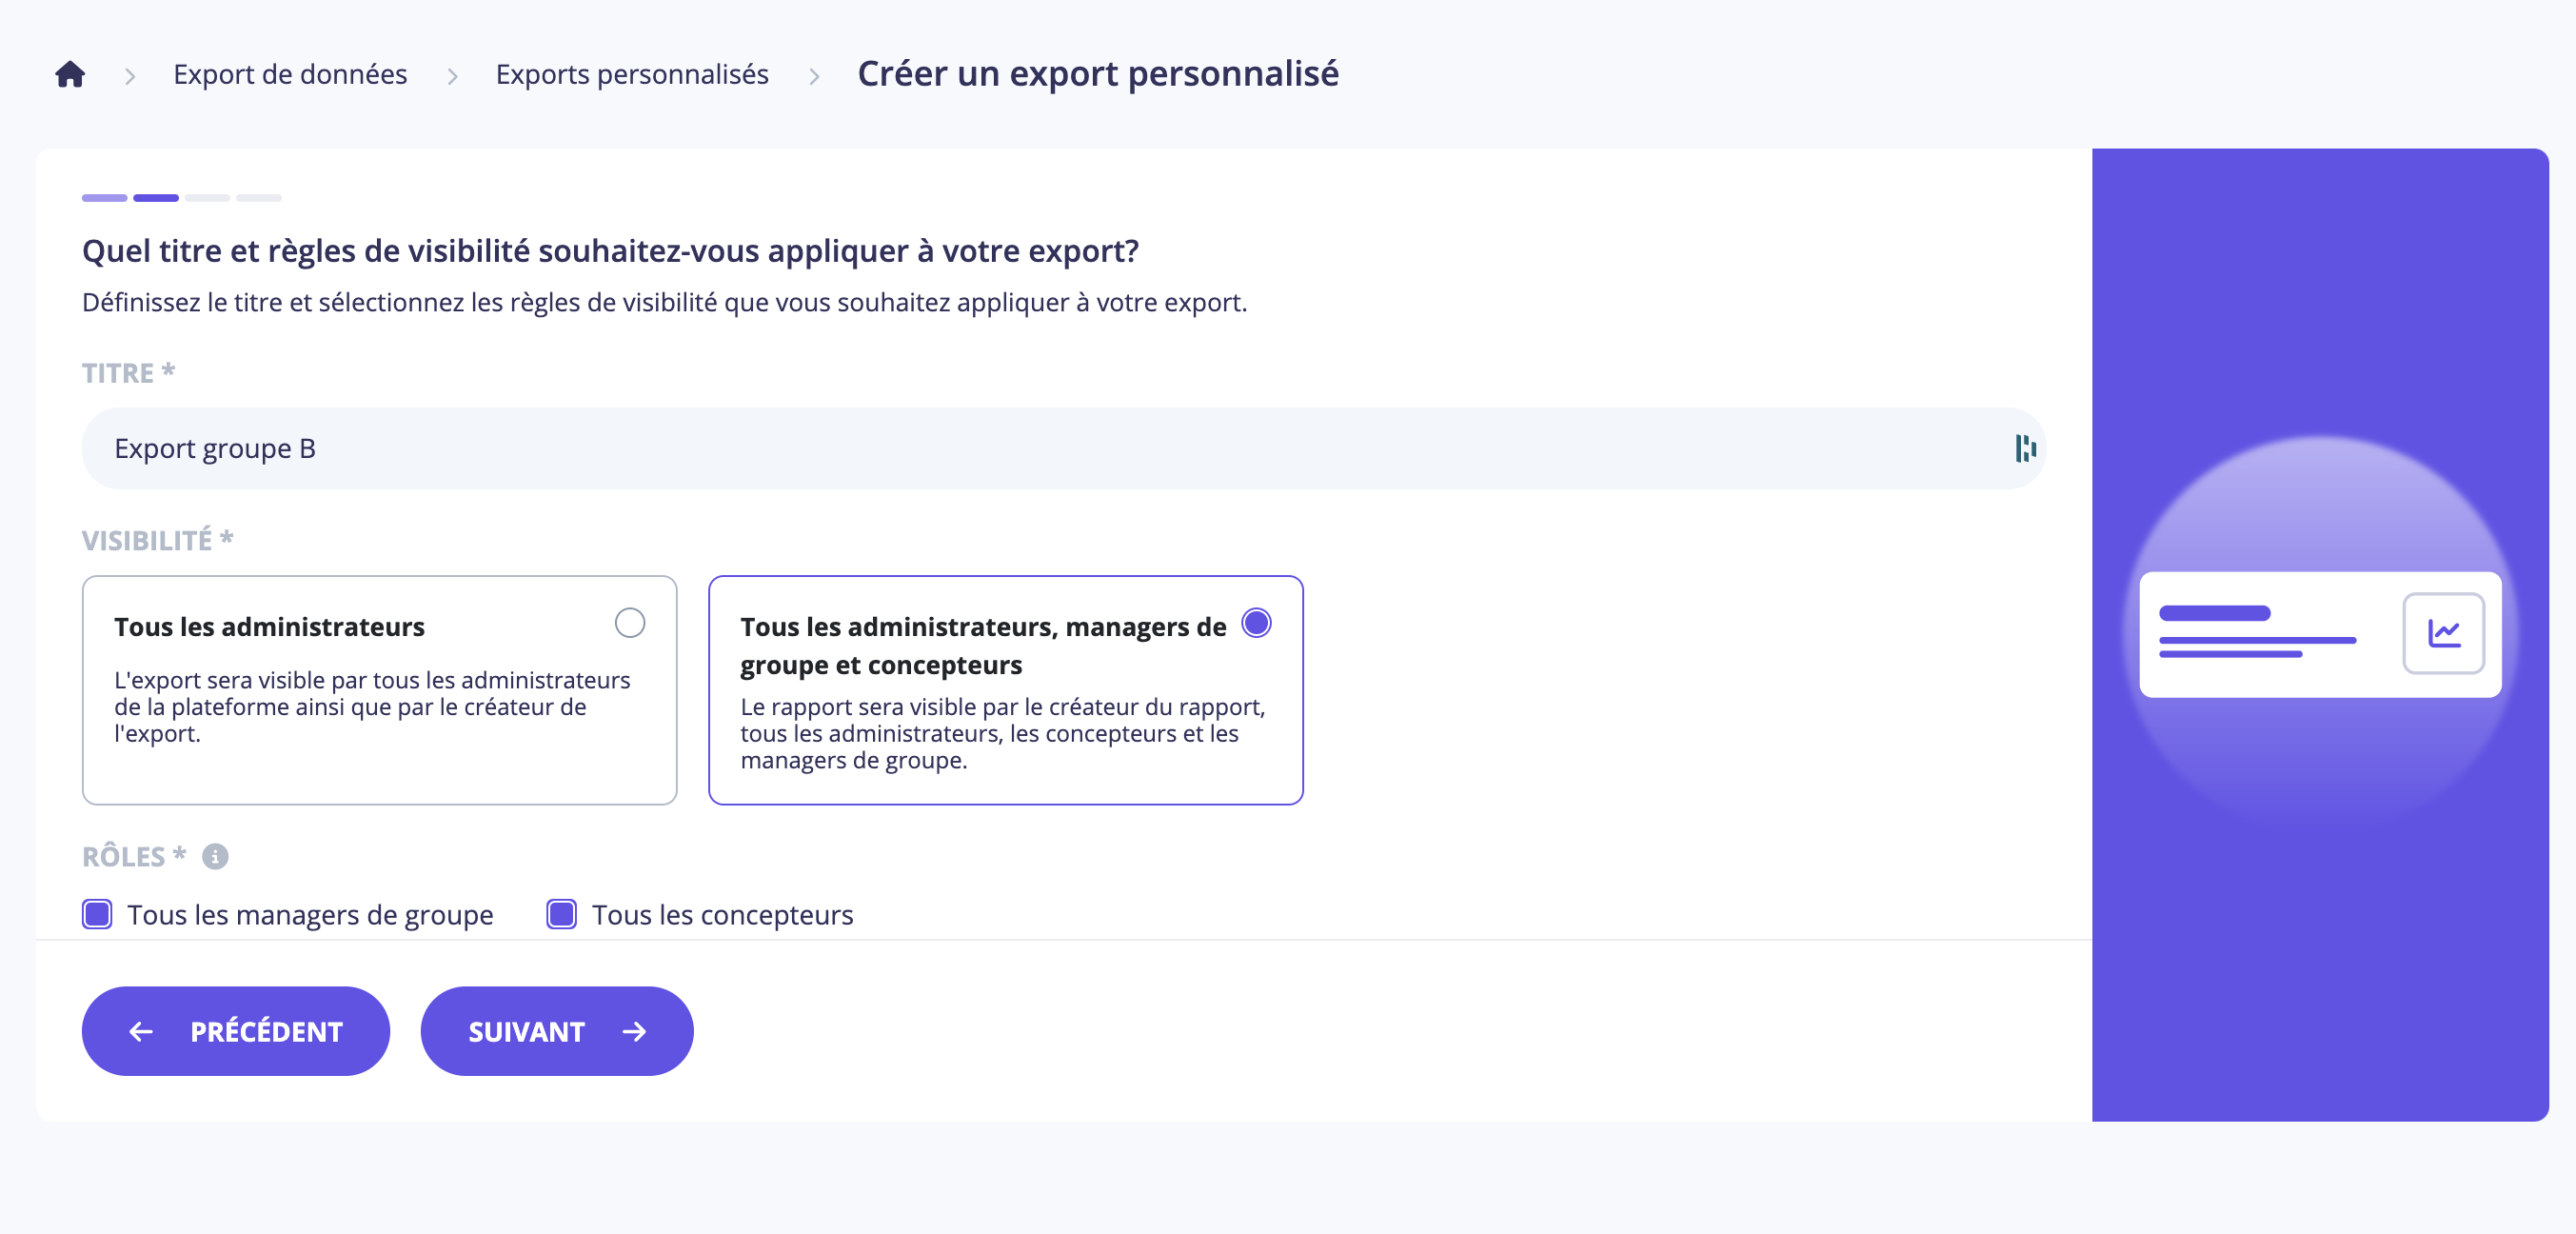Select administrateurs, managers de groupe et concepteurs radio
The width and height of the screenshot is (2576, 1234).
click(1256, 624)
